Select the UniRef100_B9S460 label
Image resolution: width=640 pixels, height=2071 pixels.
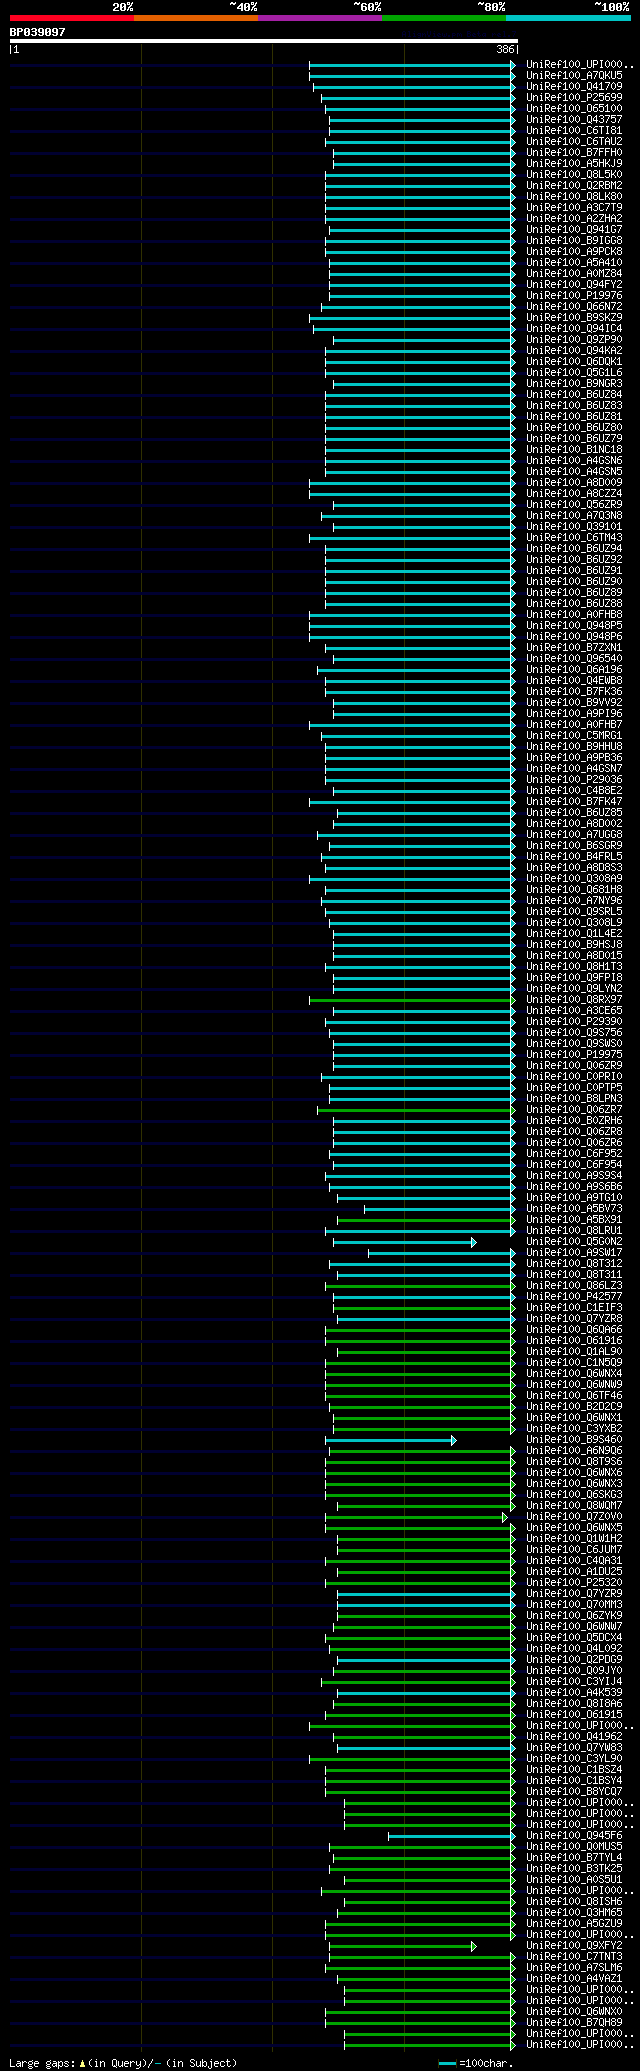pos(574,1439)
